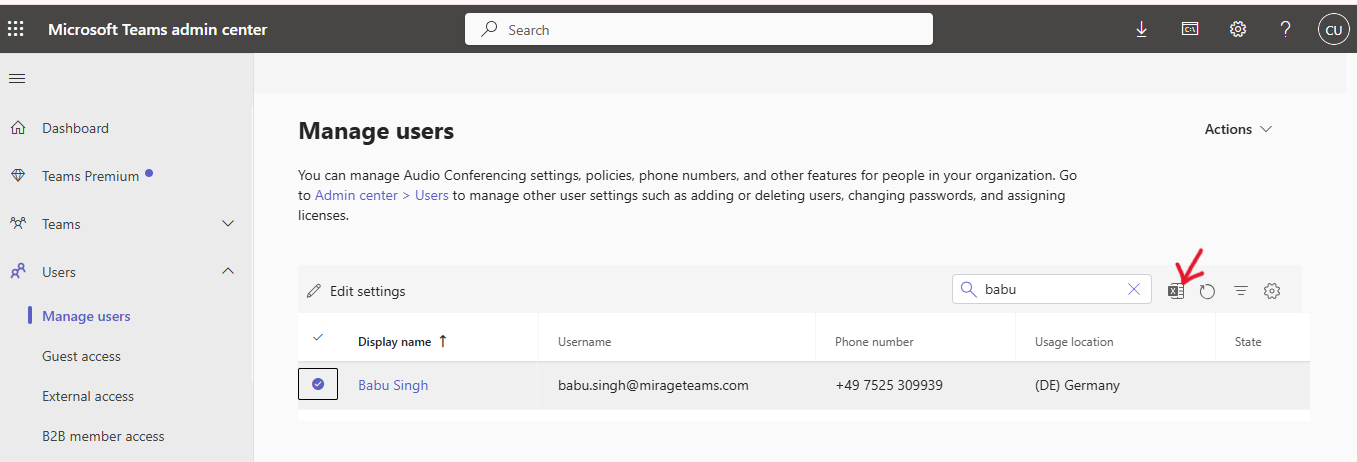
Task: Open the app launcher waffle icon
Action: [16, 29]
